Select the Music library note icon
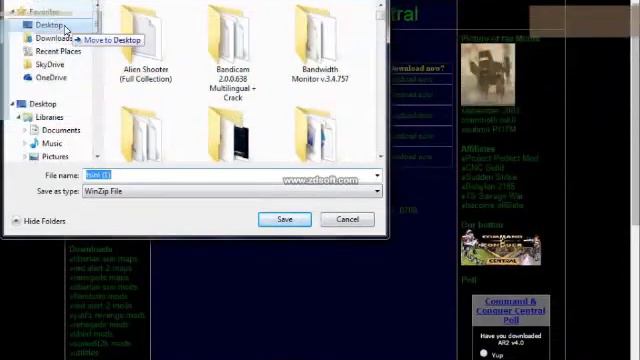 click(34, 143)
